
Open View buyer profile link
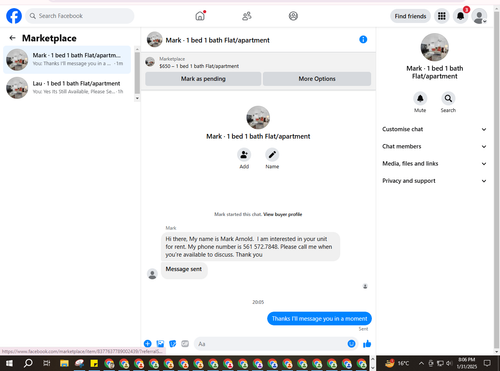click(283, 214)
